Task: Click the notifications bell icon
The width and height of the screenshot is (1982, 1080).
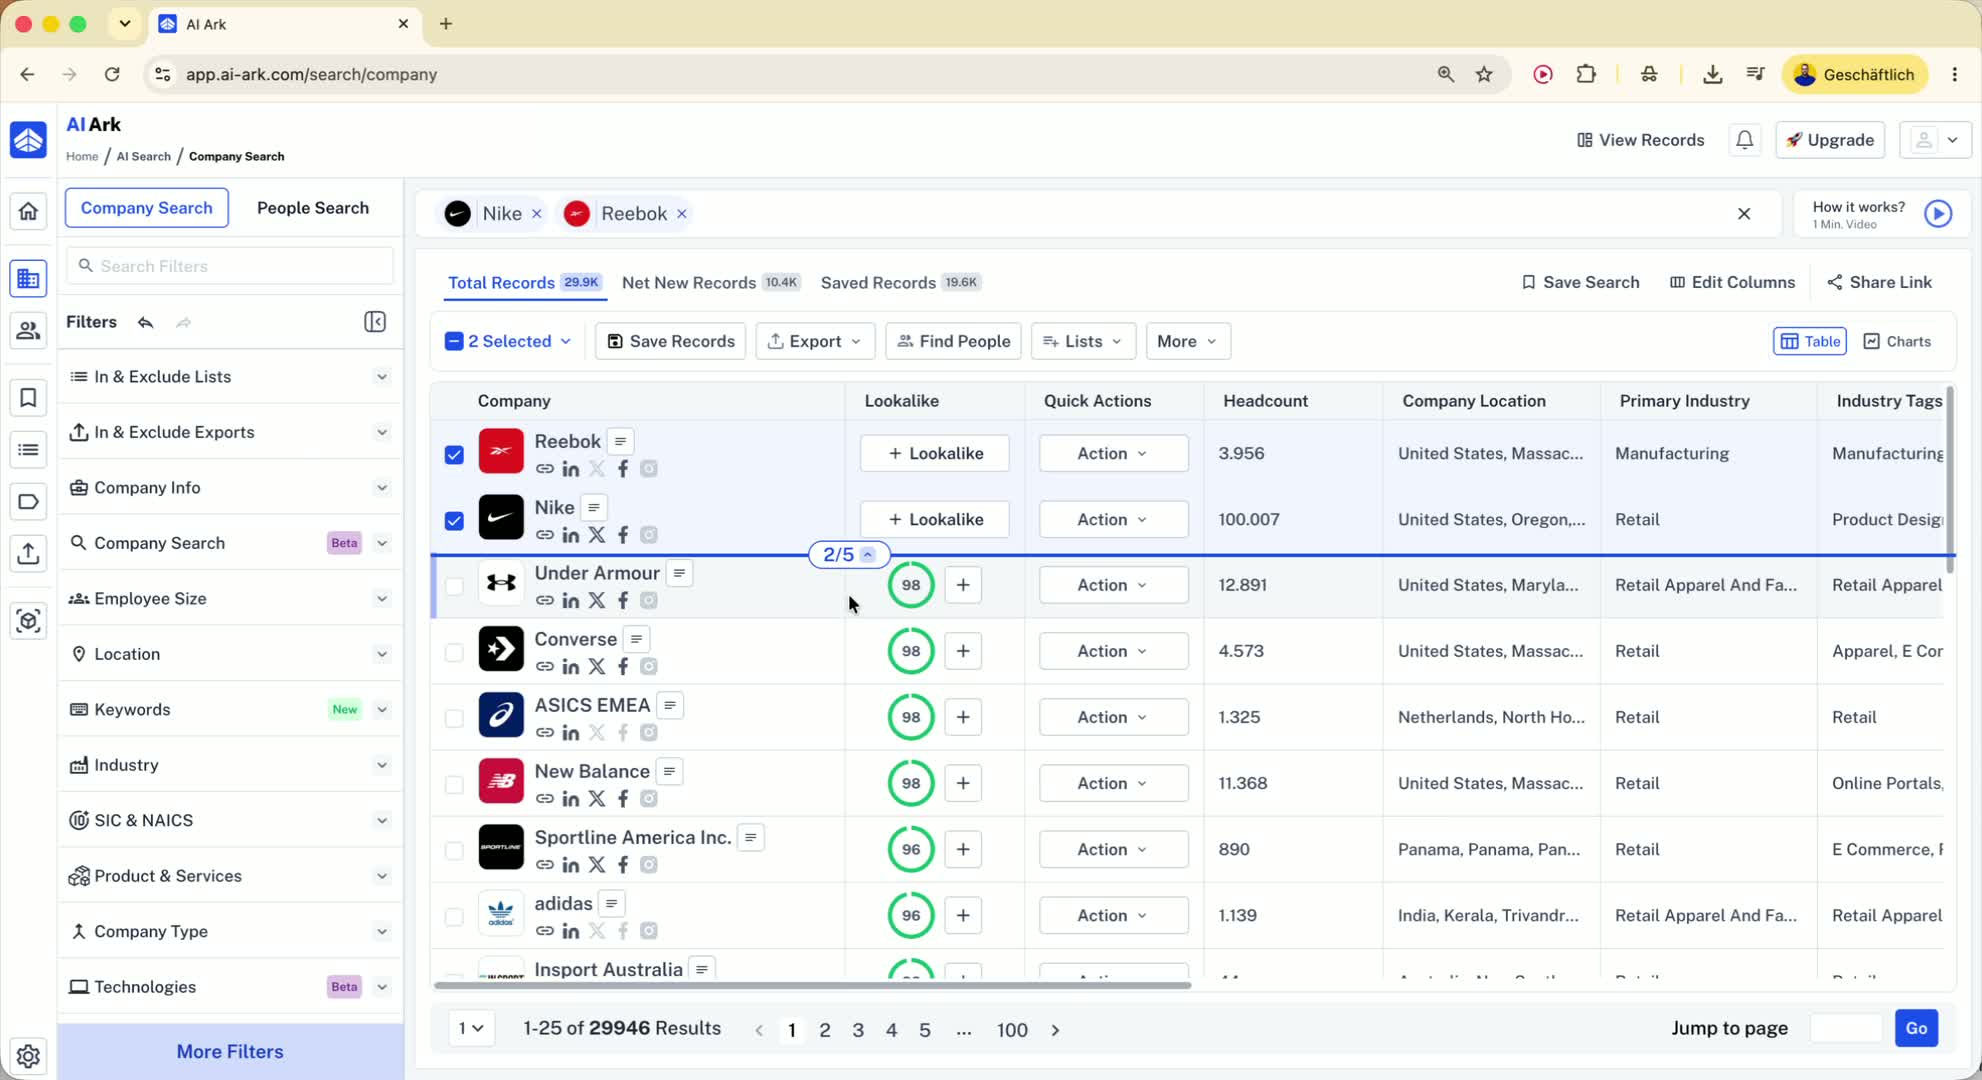Action: point(1744,140)
